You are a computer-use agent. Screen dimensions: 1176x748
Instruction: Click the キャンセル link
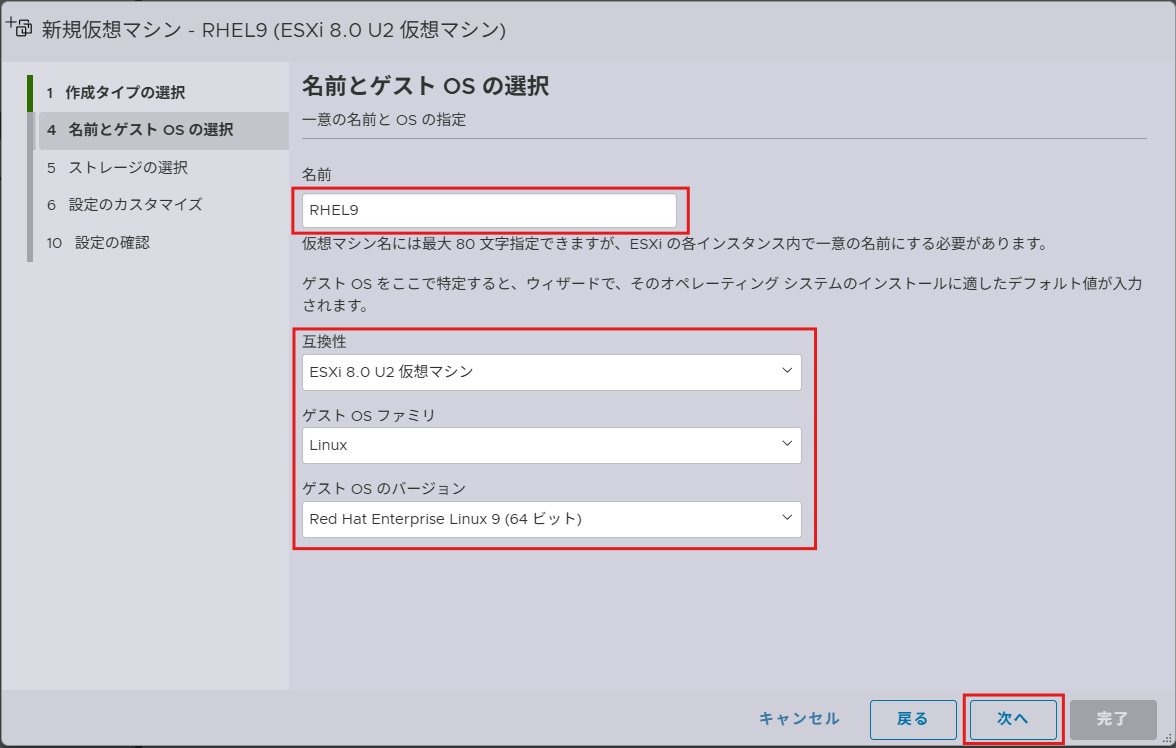pos(799,719)
